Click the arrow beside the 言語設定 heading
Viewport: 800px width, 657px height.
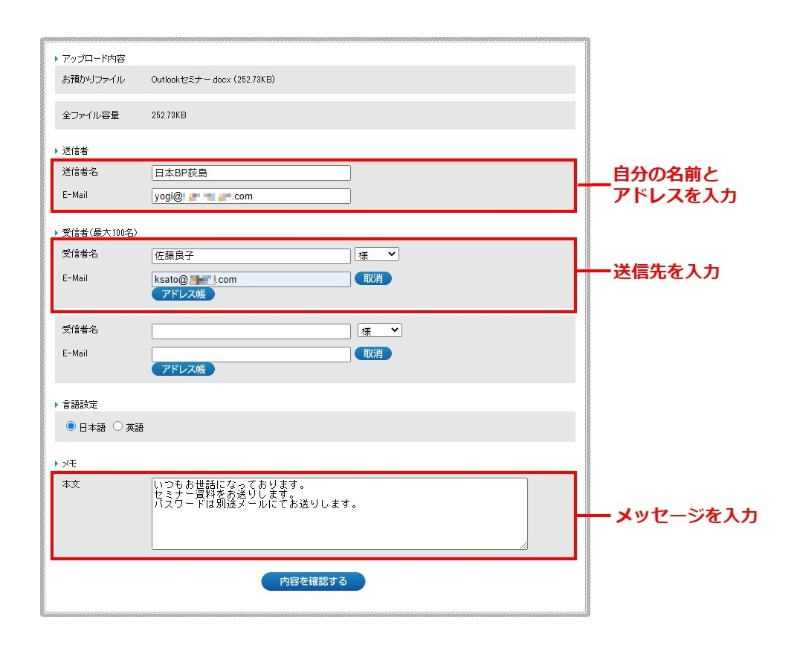(x=56, y=405)
